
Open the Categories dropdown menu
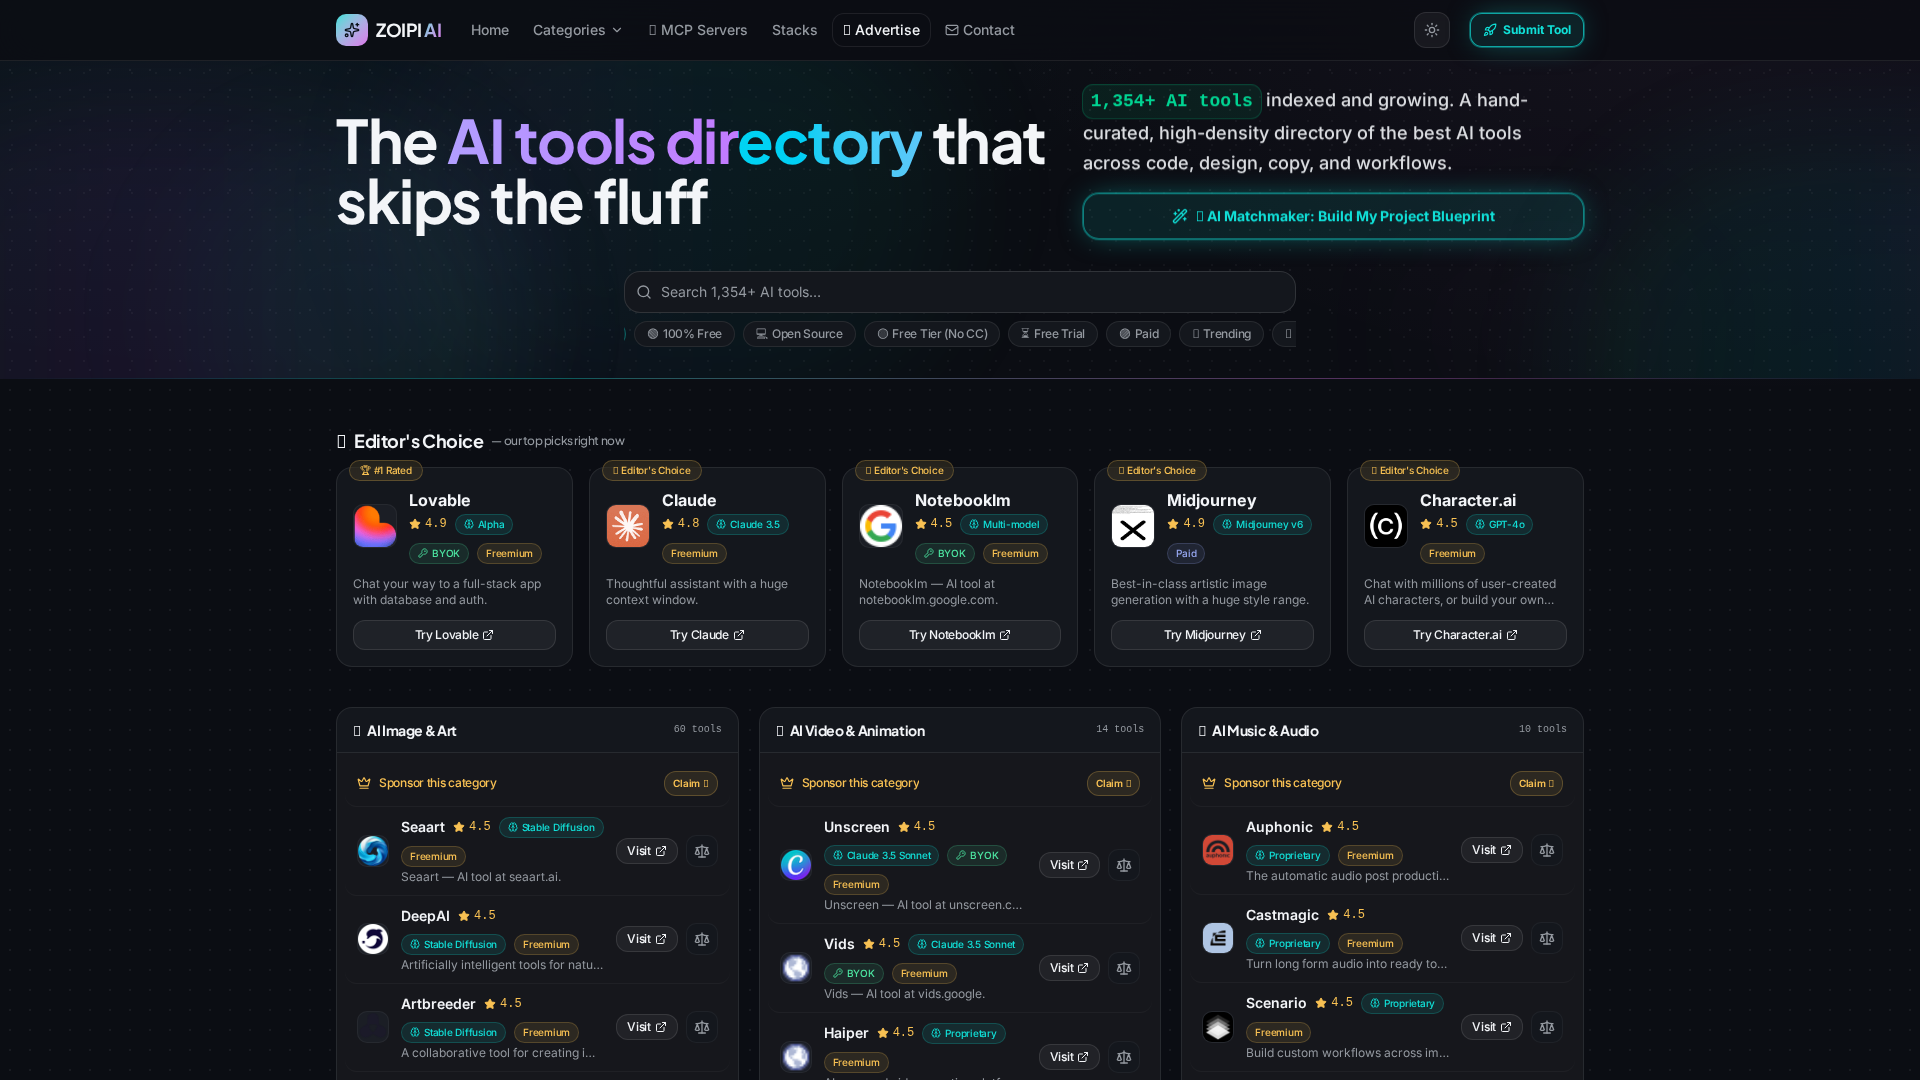(x=577, y=30)
